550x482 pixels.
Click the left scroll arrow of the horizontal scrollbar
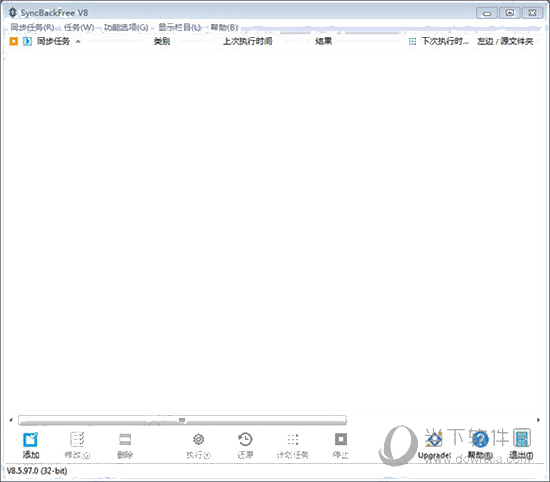pyautogui.click(x=11, y=420)
